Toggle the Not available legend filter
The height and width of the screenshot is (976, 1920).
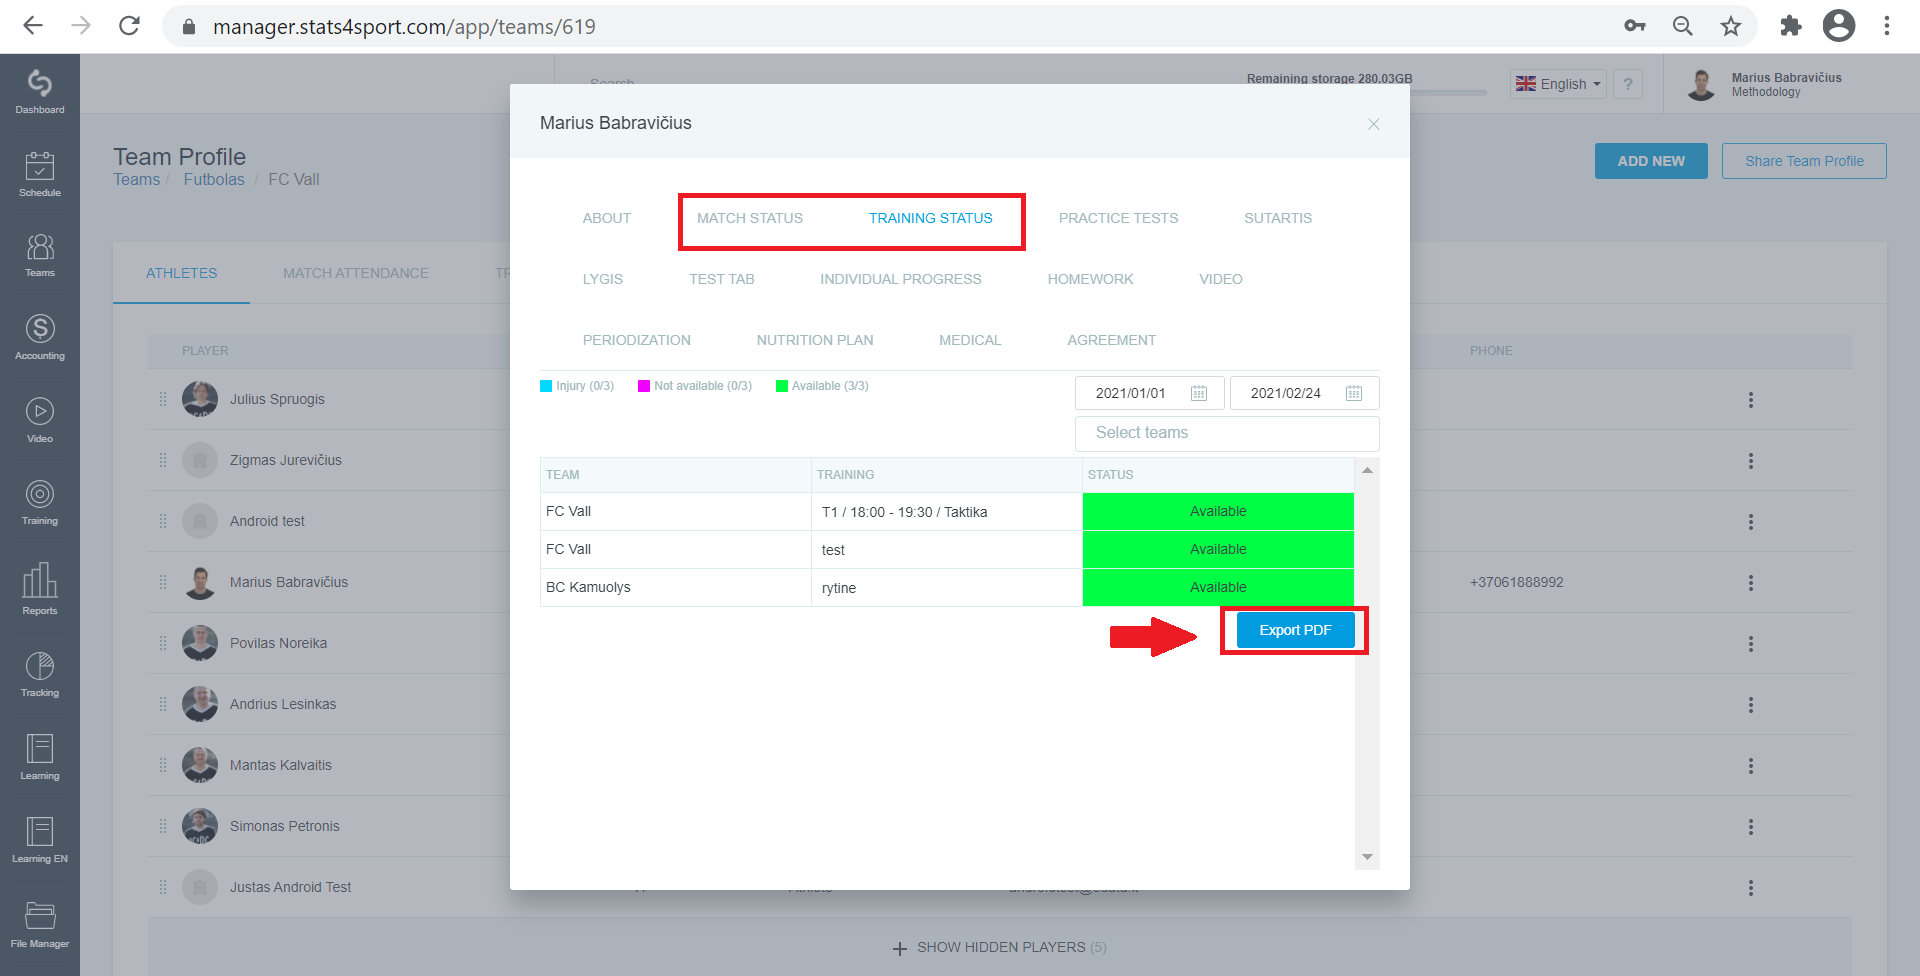coord(695,386)
